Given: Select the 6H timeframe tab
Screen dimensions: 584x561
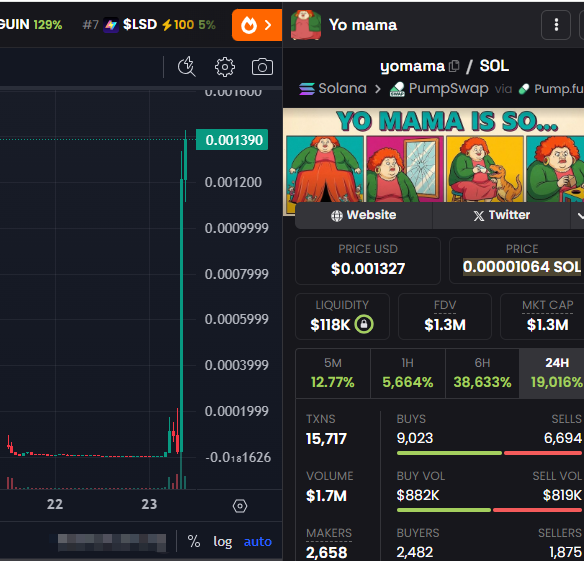Looking at the screenshot, I should pos(482,373).
